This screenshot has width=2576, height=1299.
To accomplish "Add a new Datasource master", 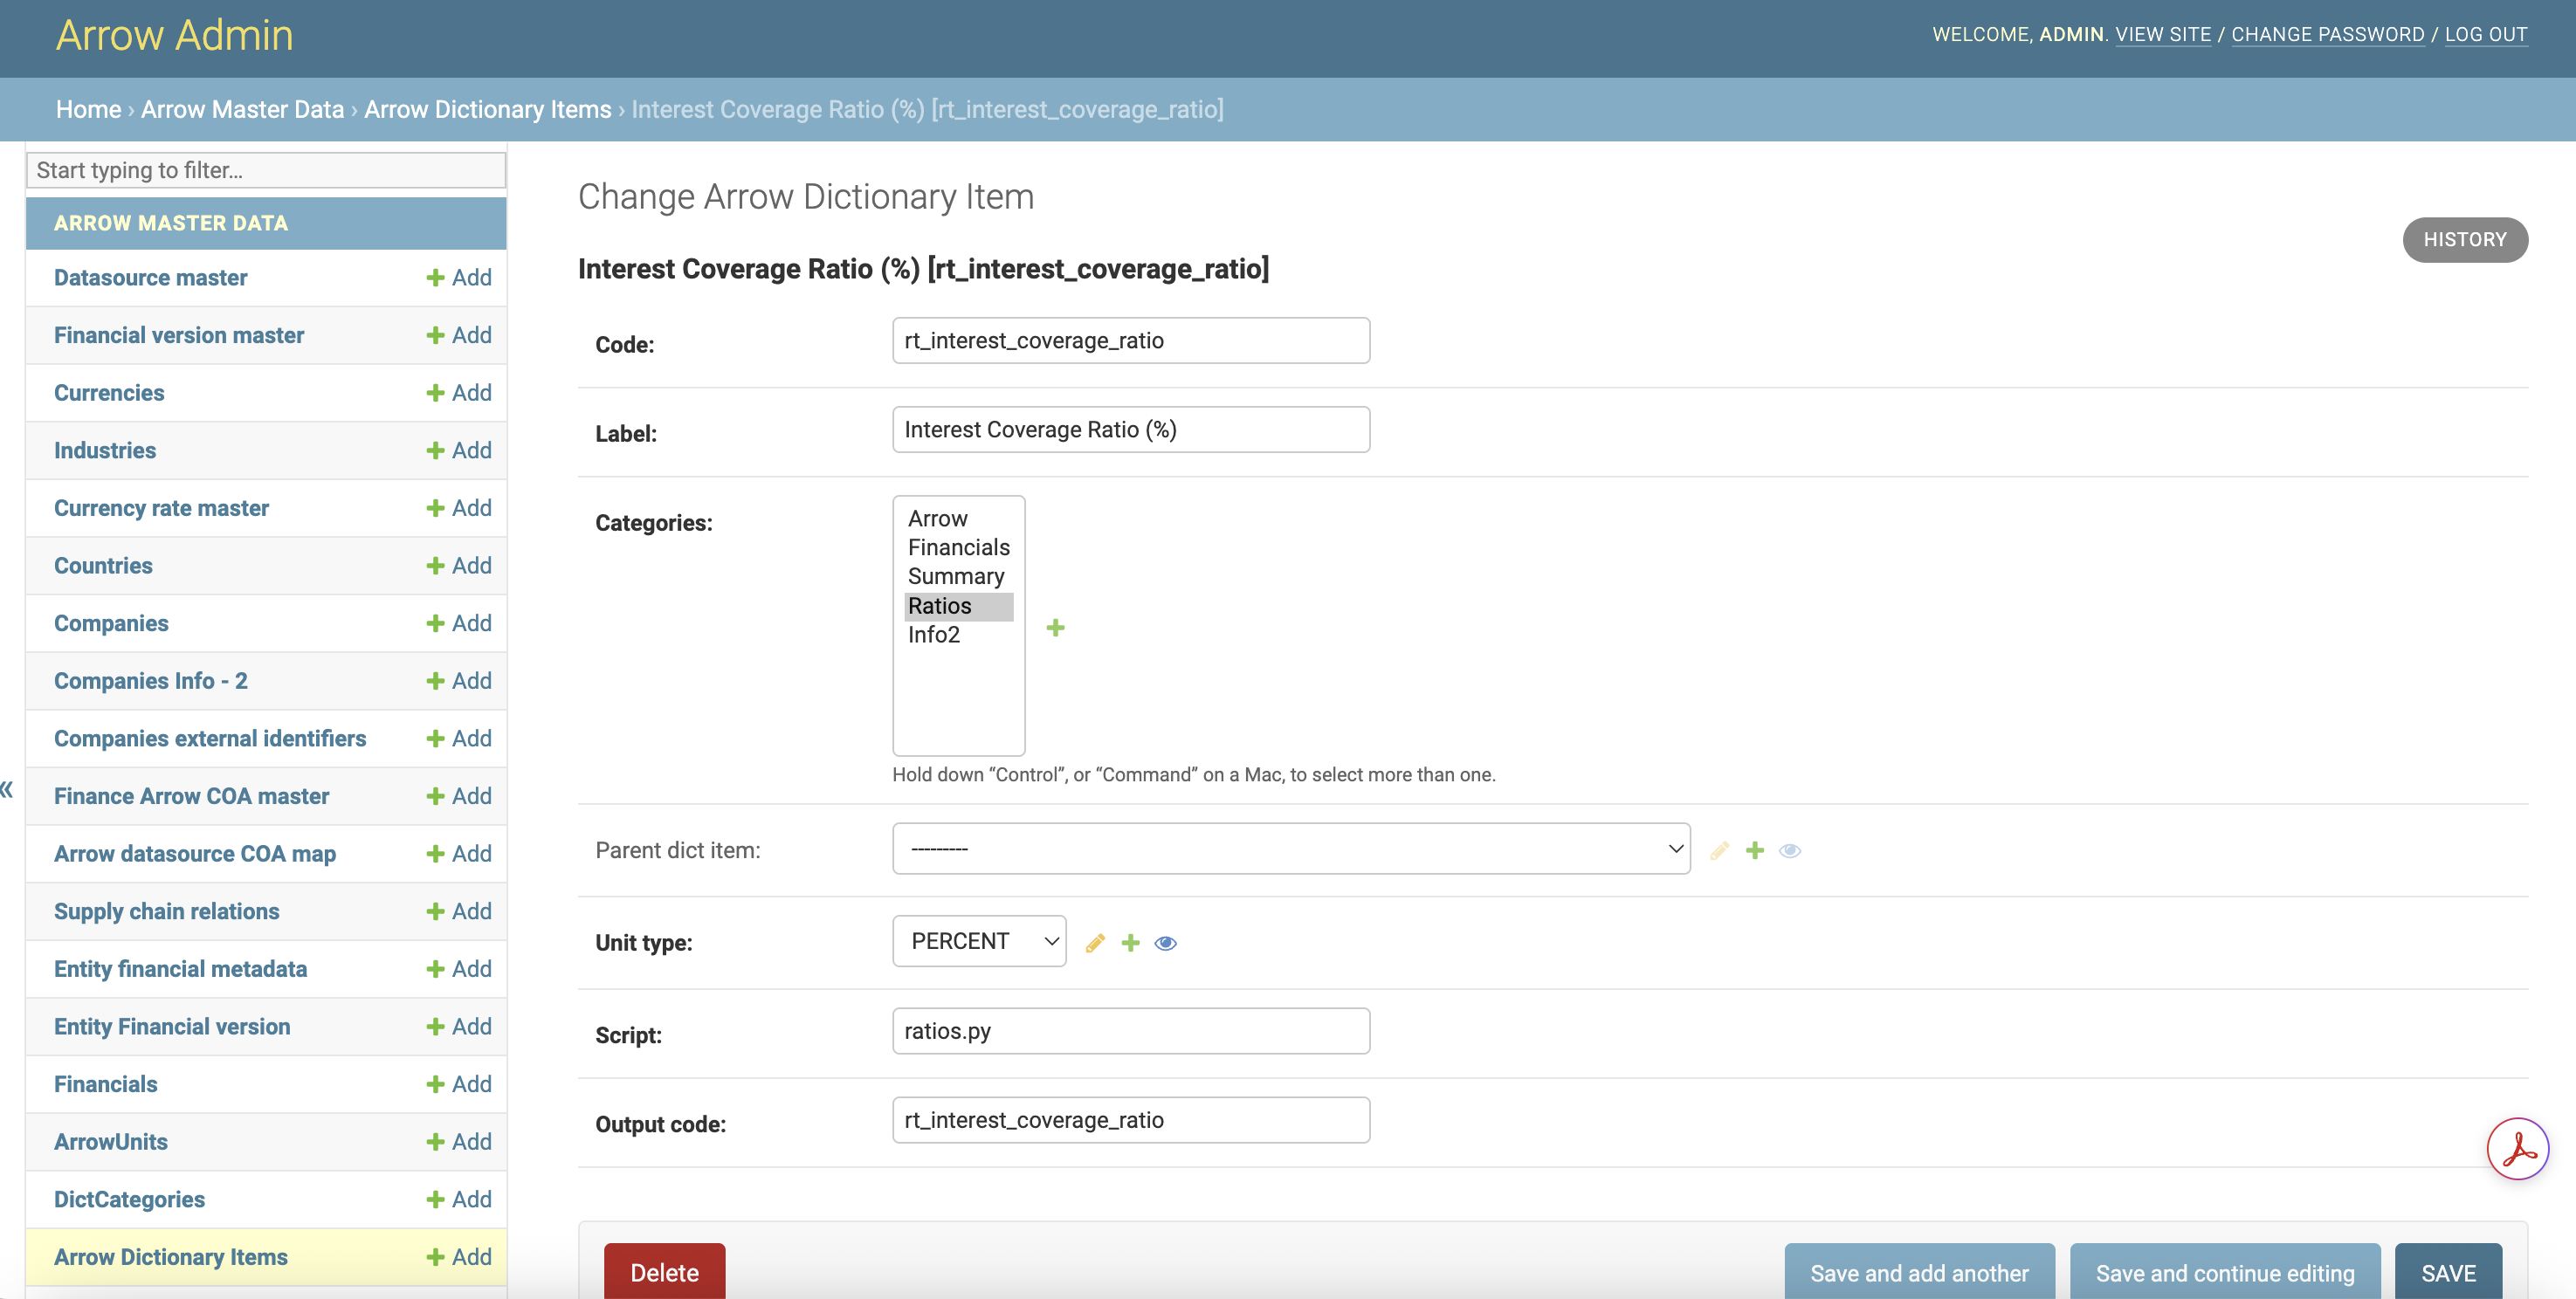I will click(x=459, y=278).
